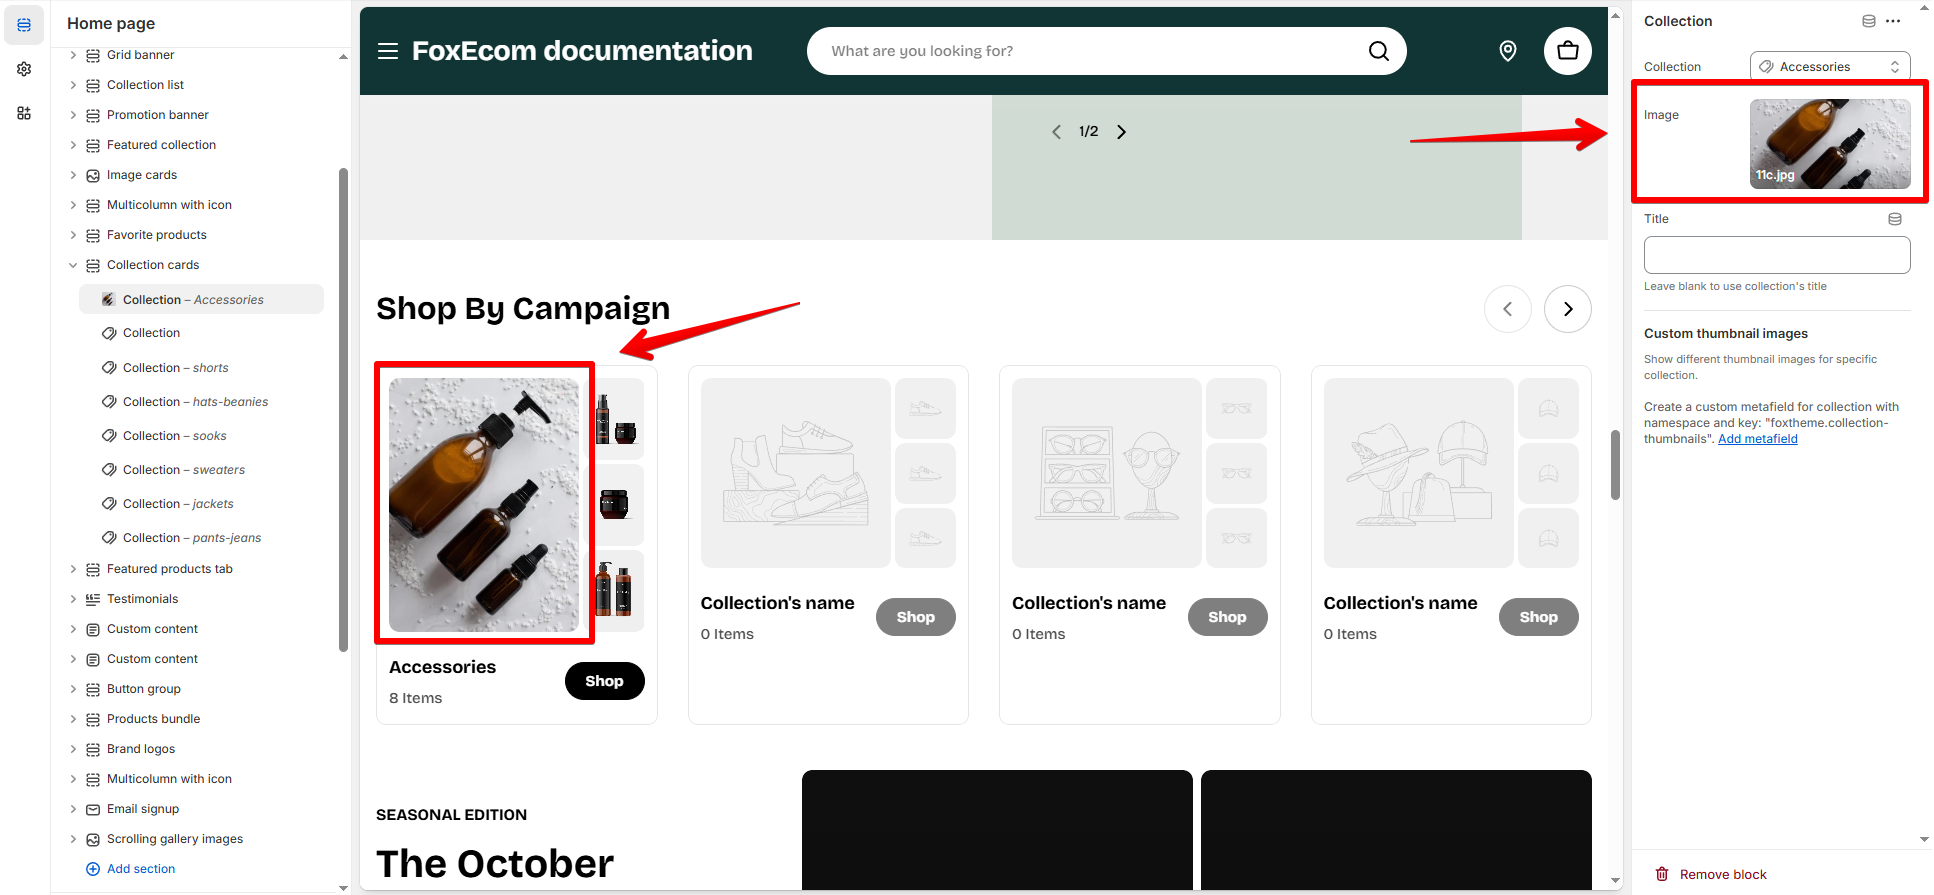
Task: Open the App embeds icon in left rail
Action: click(x=24, y=113)
